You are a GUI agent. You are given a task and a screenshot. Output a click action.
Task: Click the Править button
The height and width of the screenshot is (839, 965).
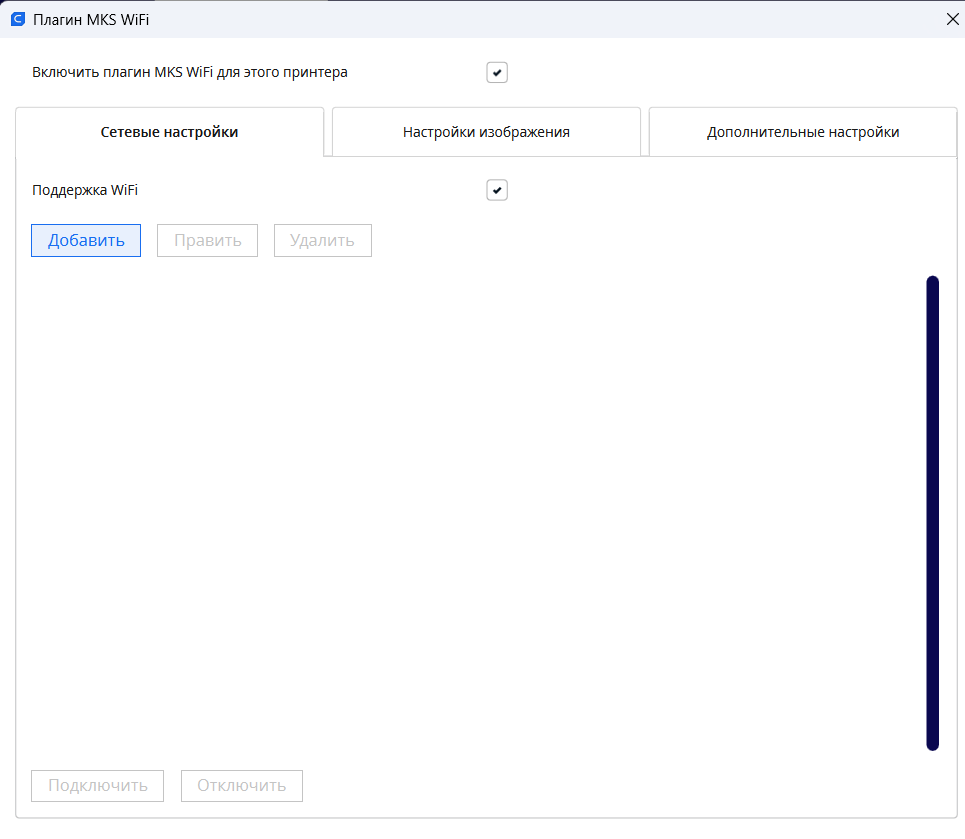click(207, 240)
